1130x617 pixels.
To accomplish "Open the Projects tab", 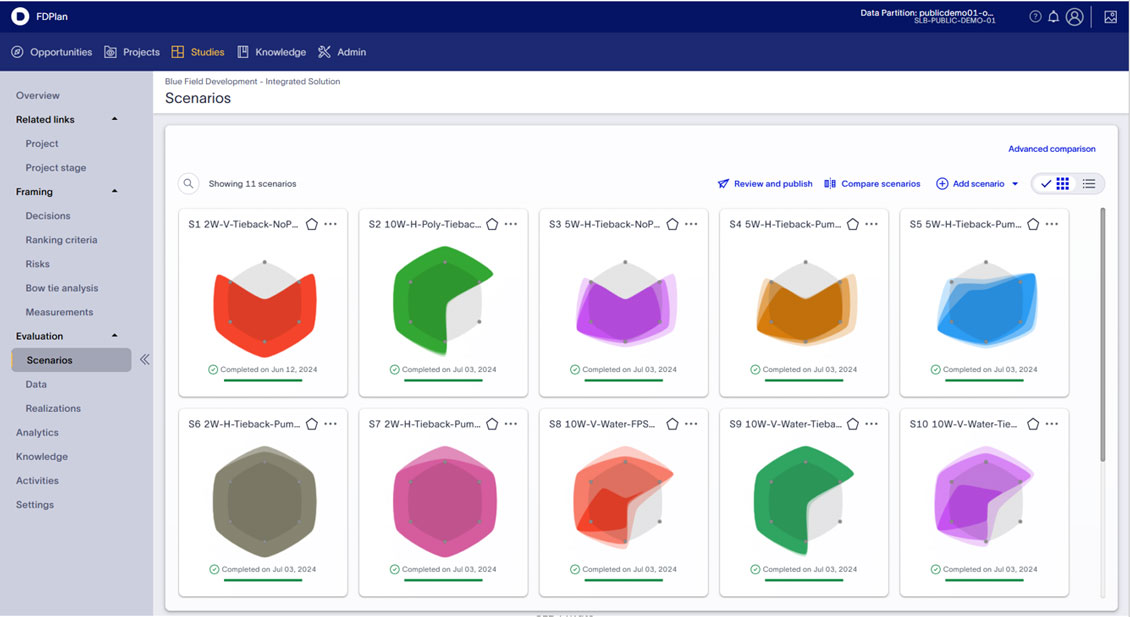I will tap(132, 52).
